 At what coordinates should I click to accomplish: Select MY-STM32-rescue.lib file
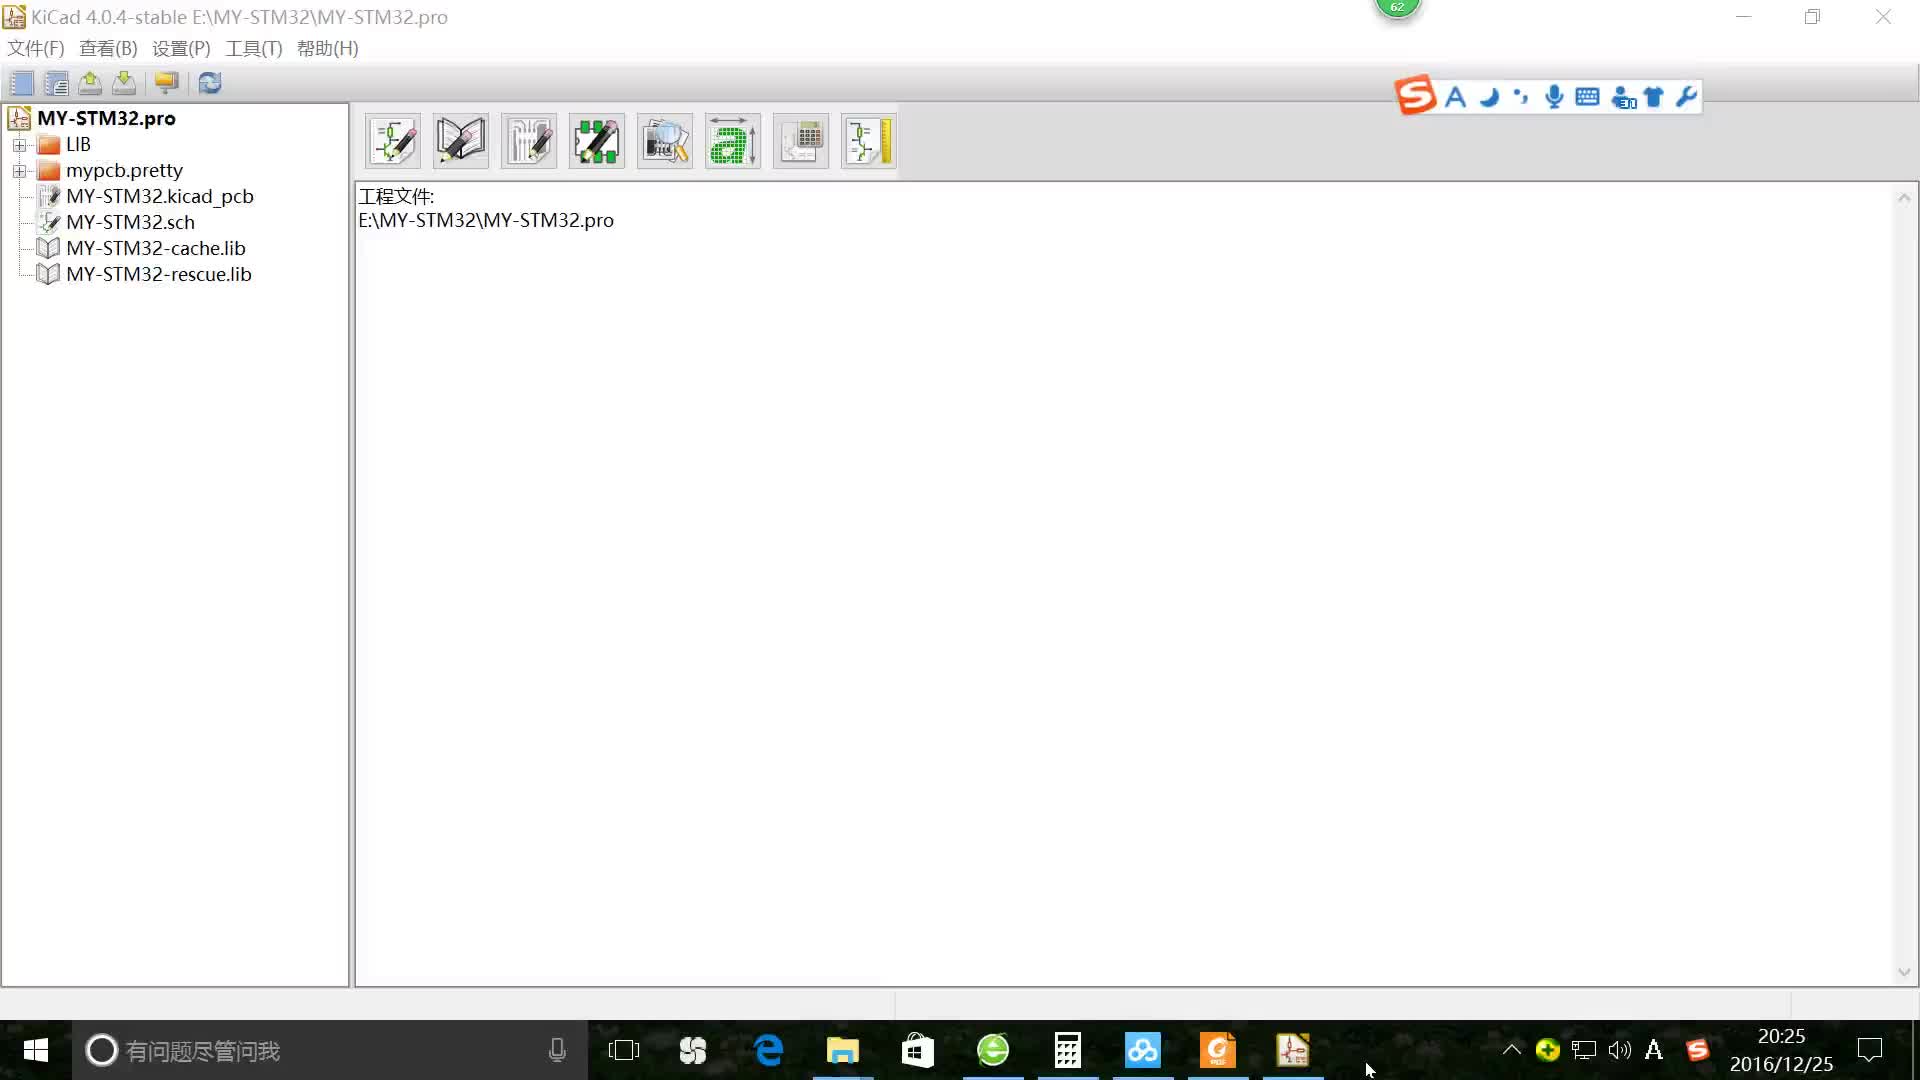pyautogui.click(x=158, y=274)
